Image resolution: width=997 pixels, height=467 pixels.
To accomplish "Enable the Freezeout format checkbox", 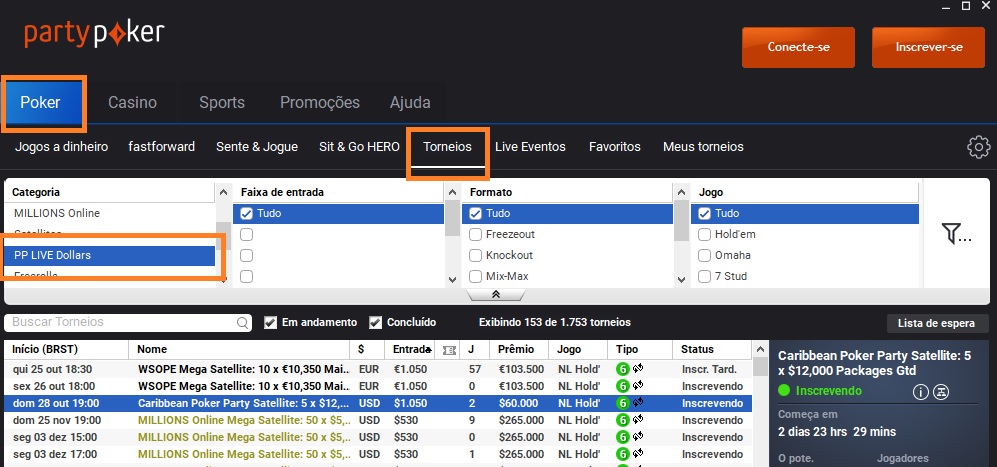I will pyautogui.click(x=476, y=235).
